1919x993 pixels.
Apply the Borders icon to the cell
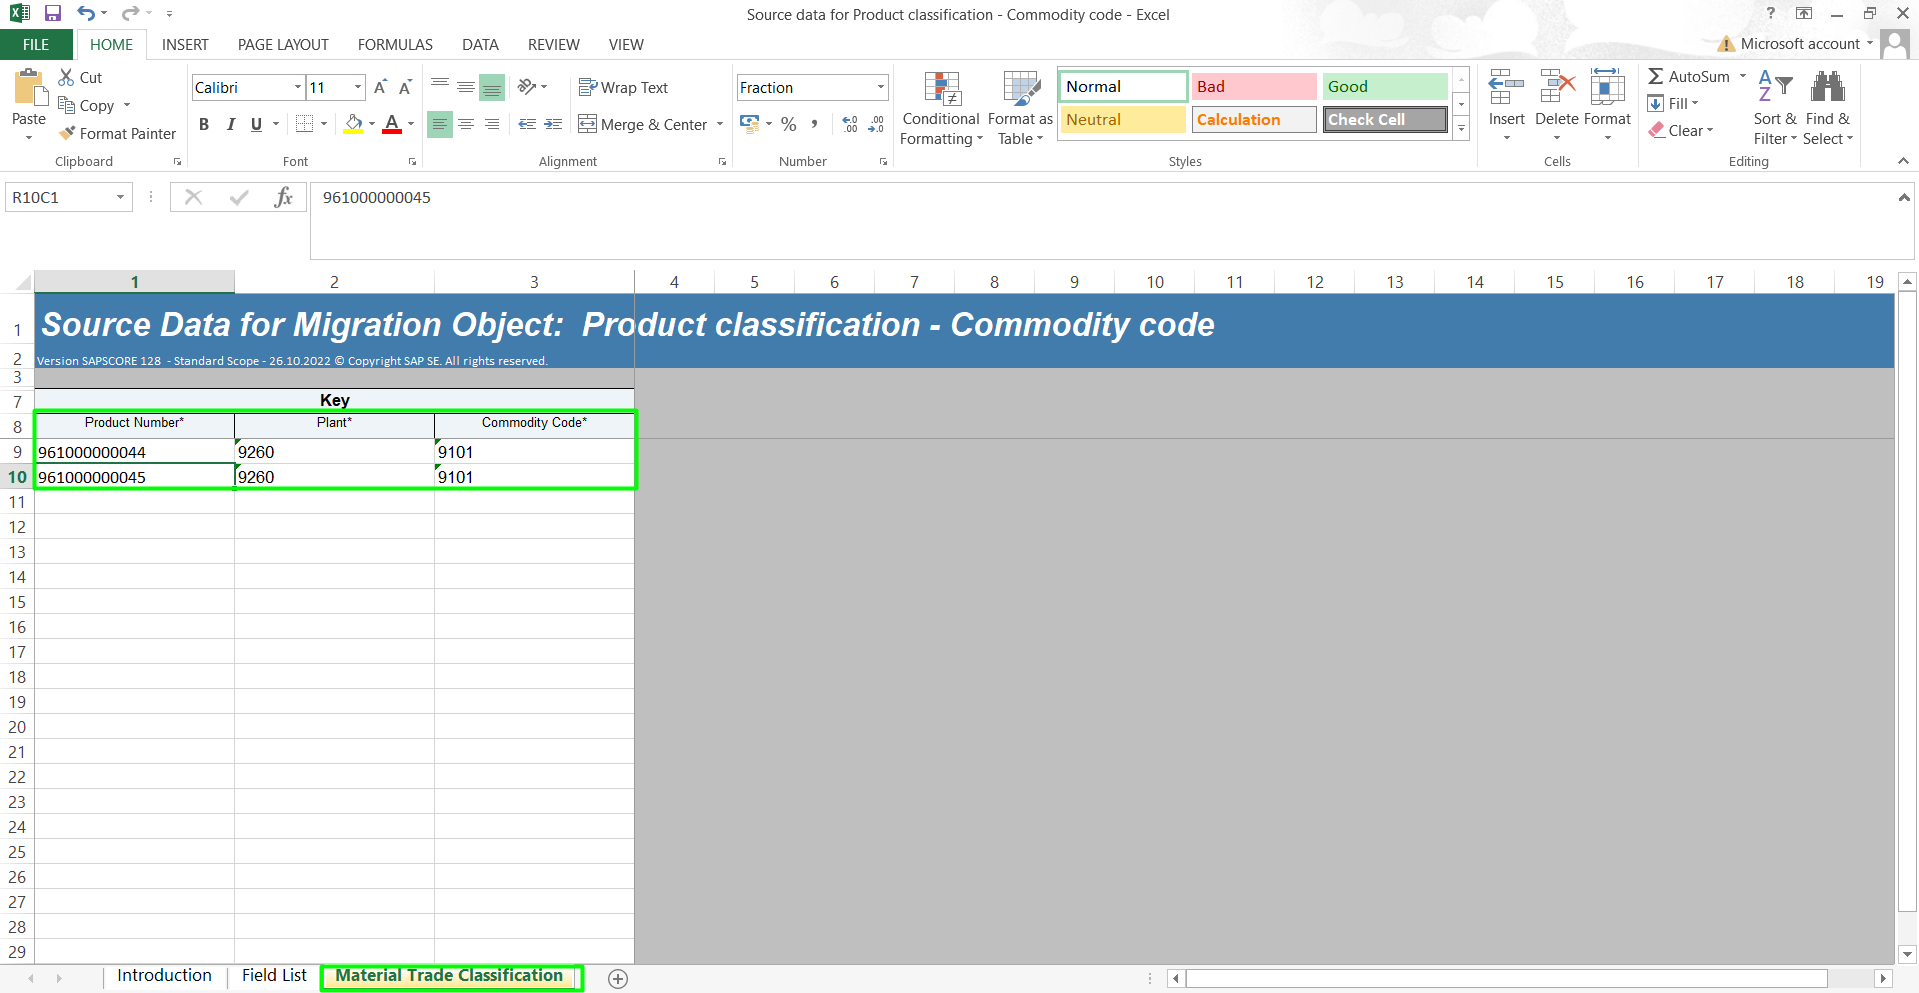(x=305, y=124)
